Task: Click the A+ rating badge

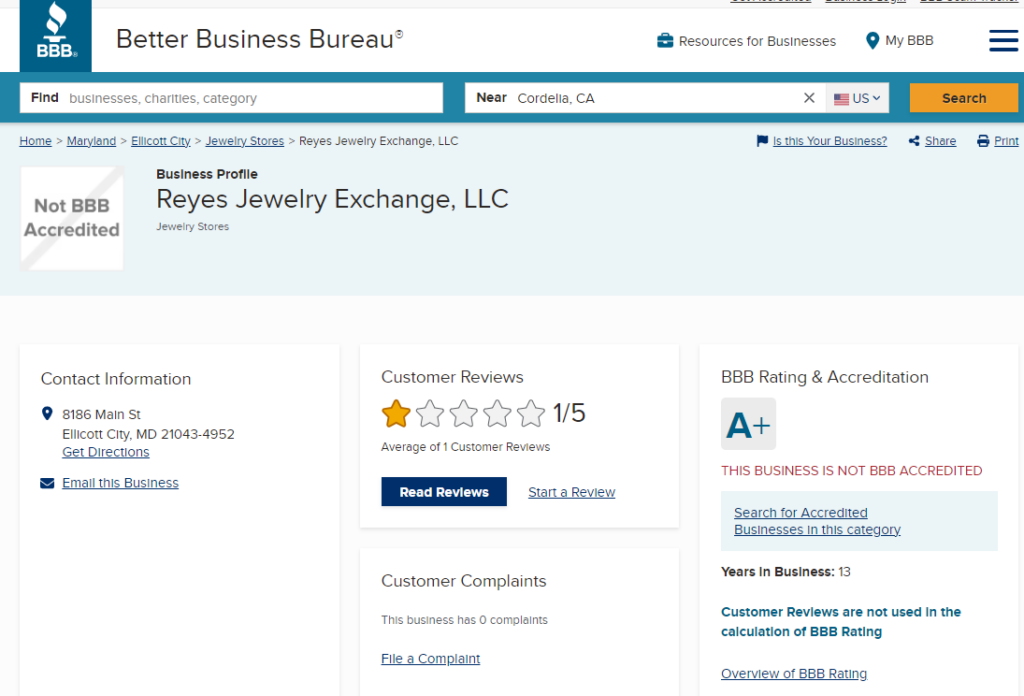Action: pyautogui.click(x=748, y=424)
